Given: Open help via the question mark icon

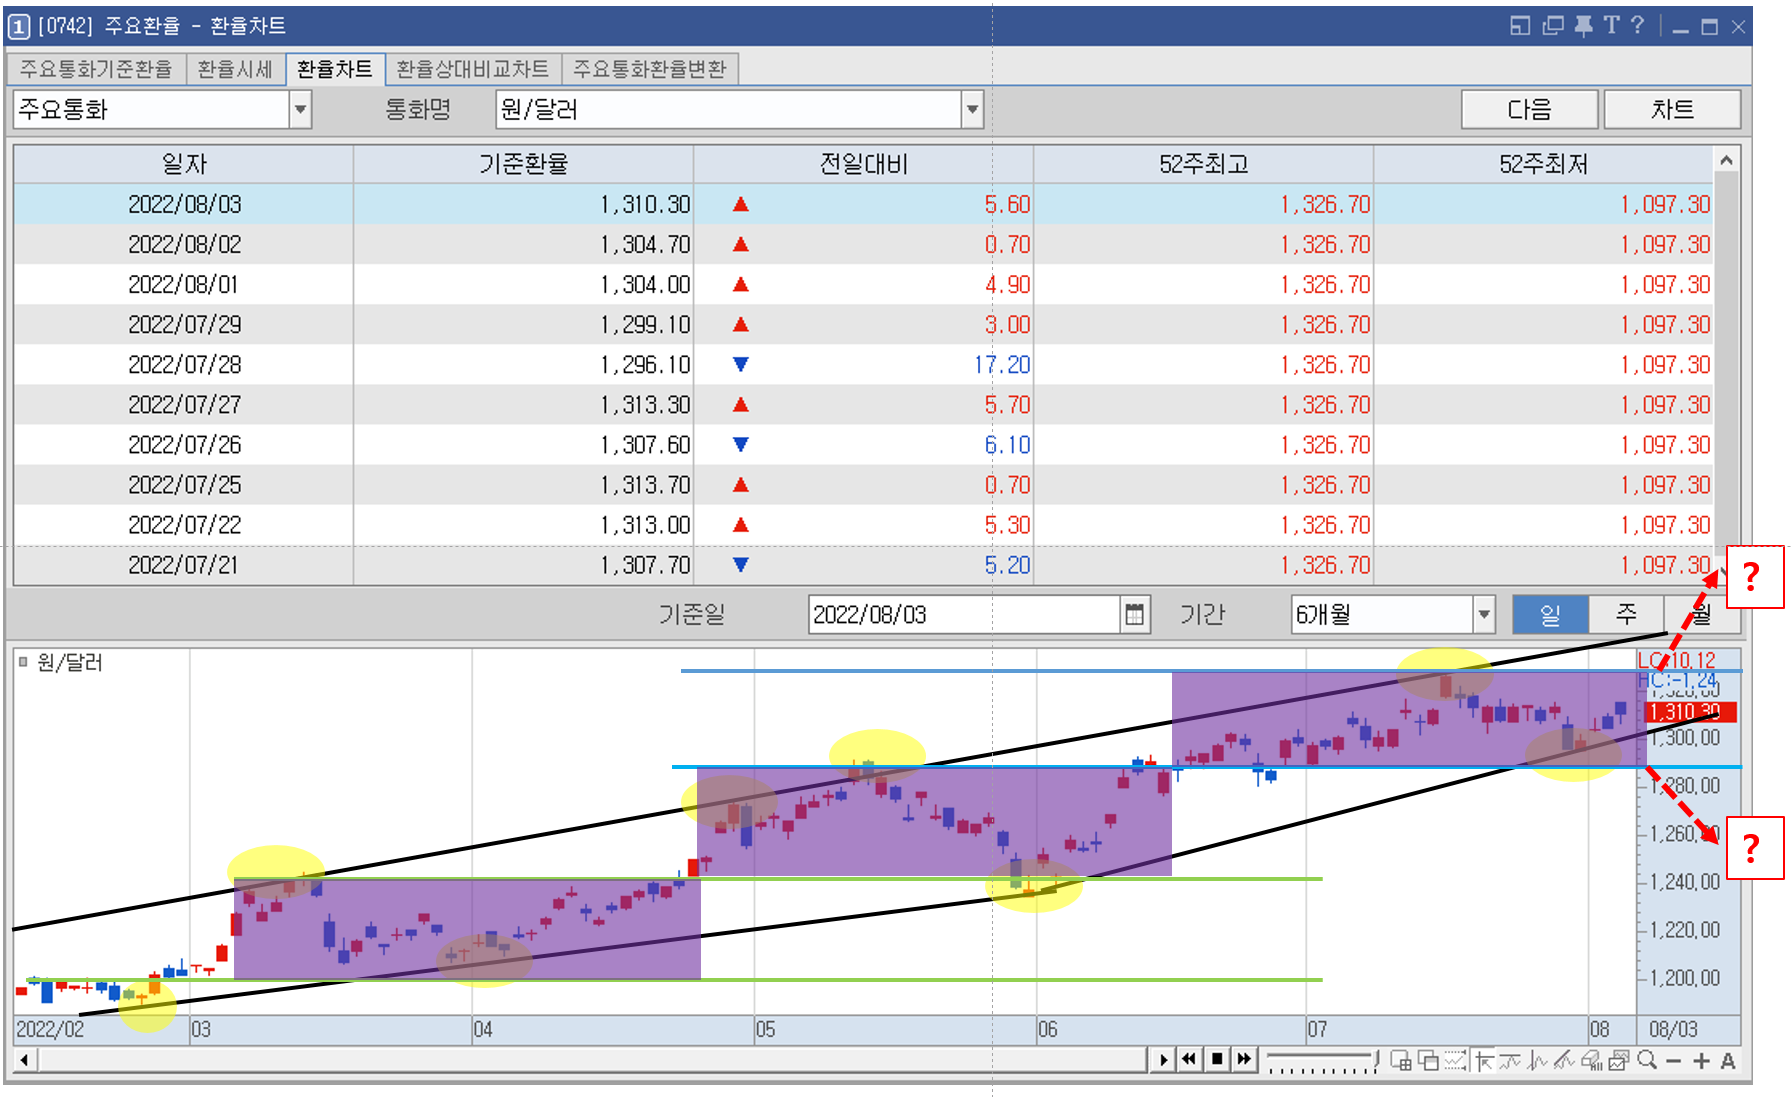Looking at the screenshot, I should point(1637,26).
